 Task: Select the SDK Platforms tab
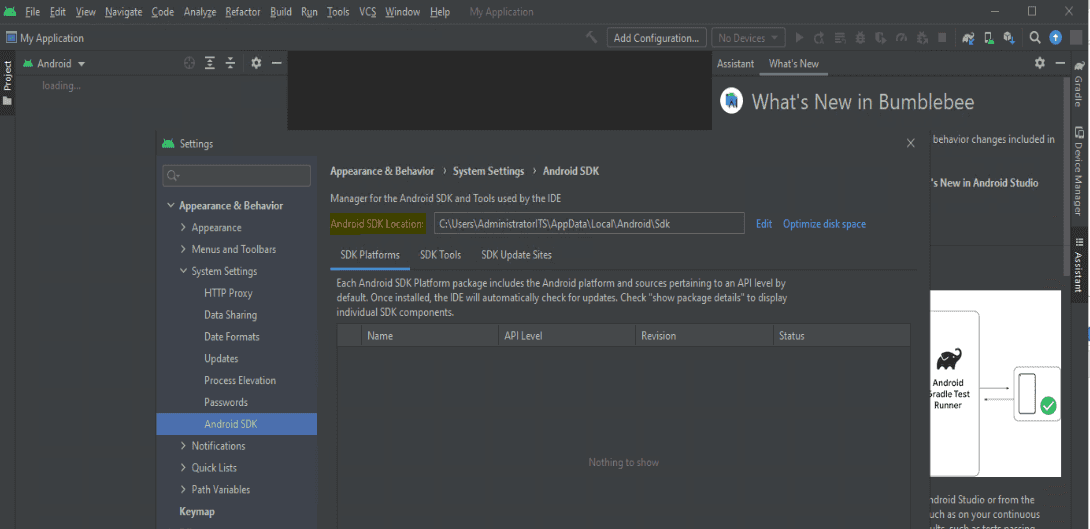[370, 255]
